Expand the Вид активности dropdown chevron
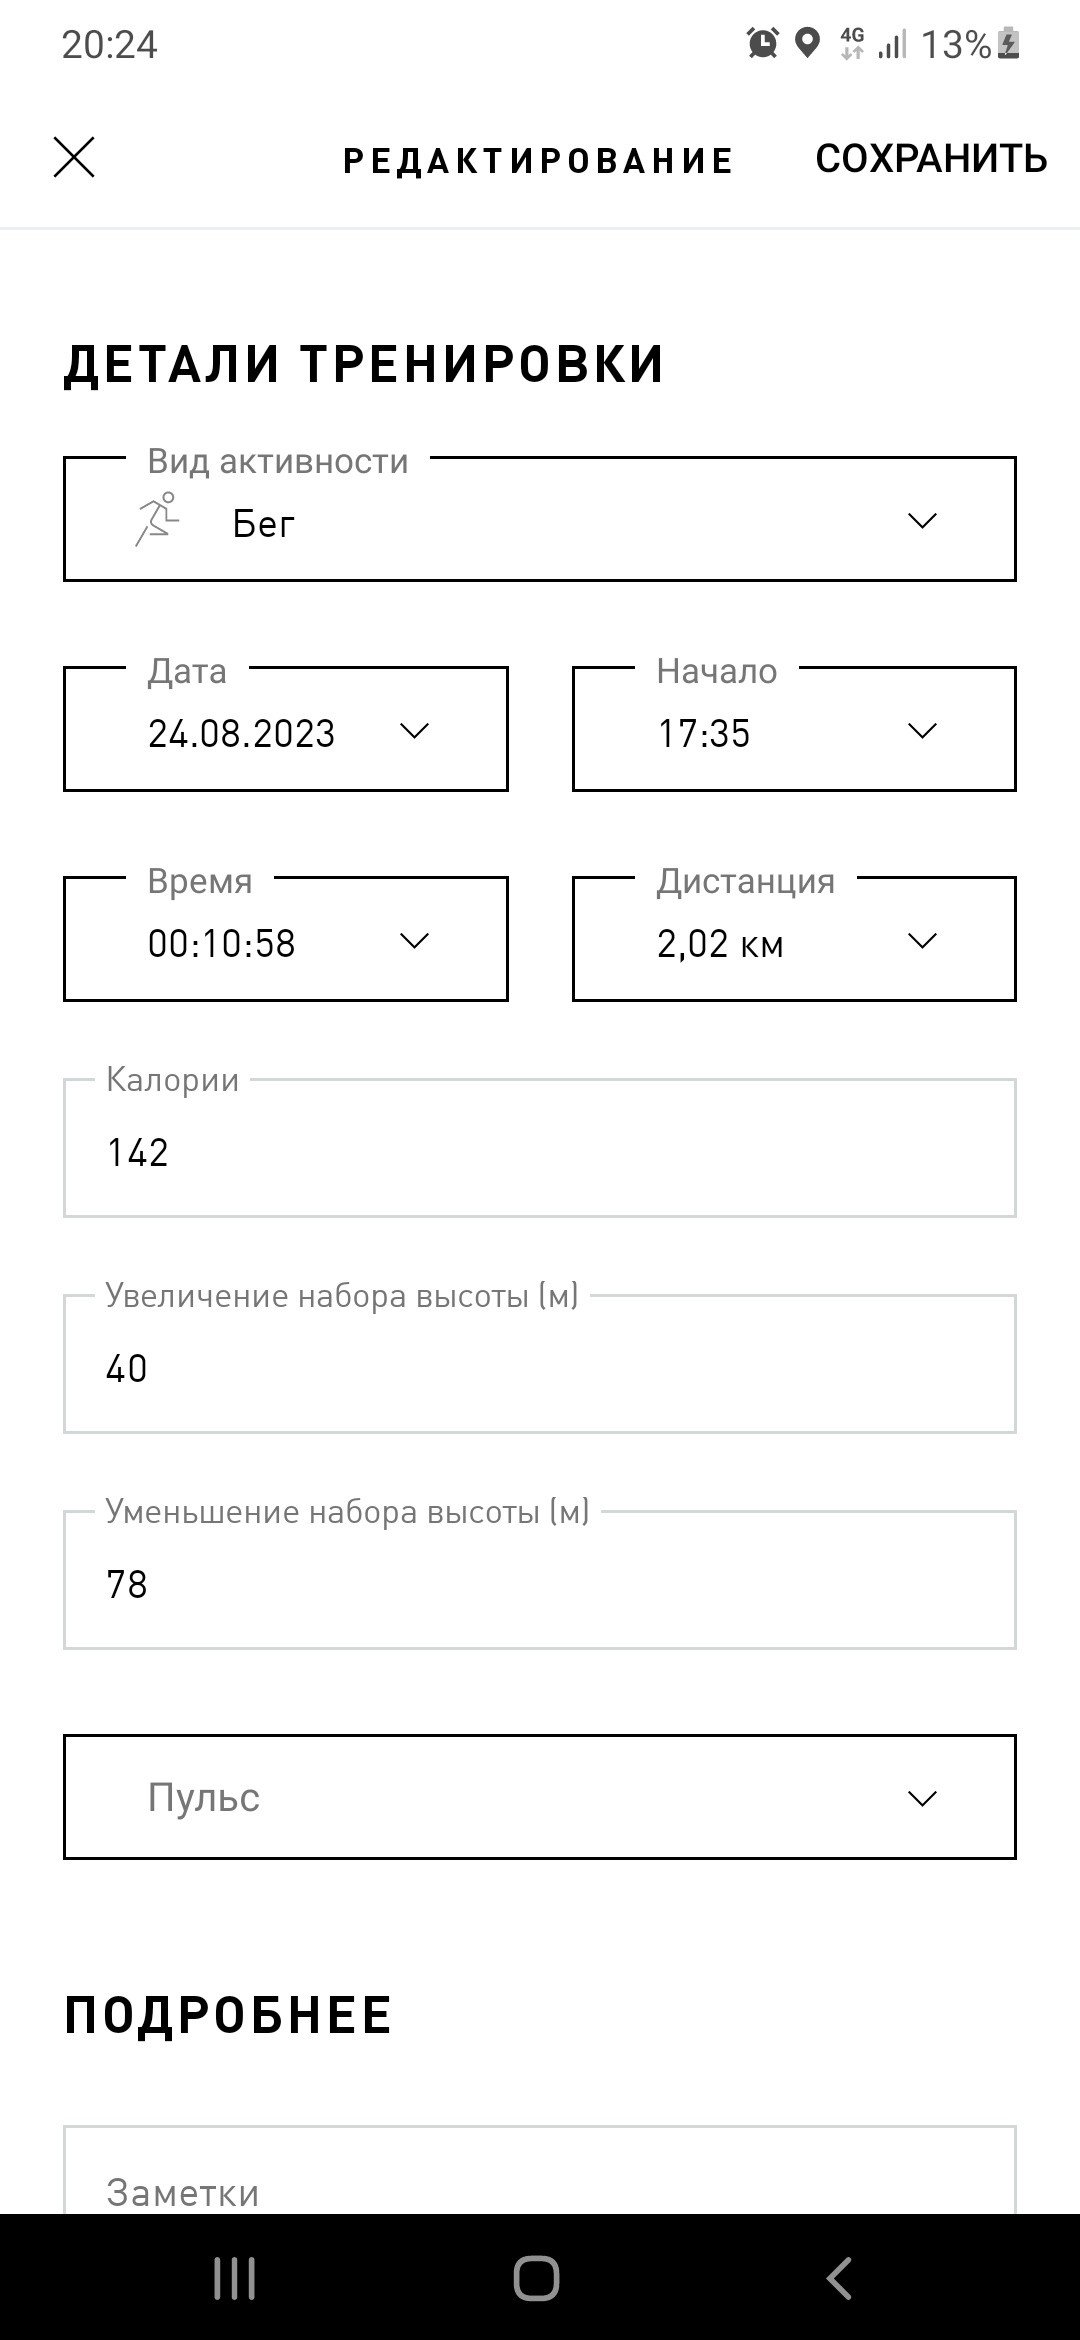 pos(921,520)
